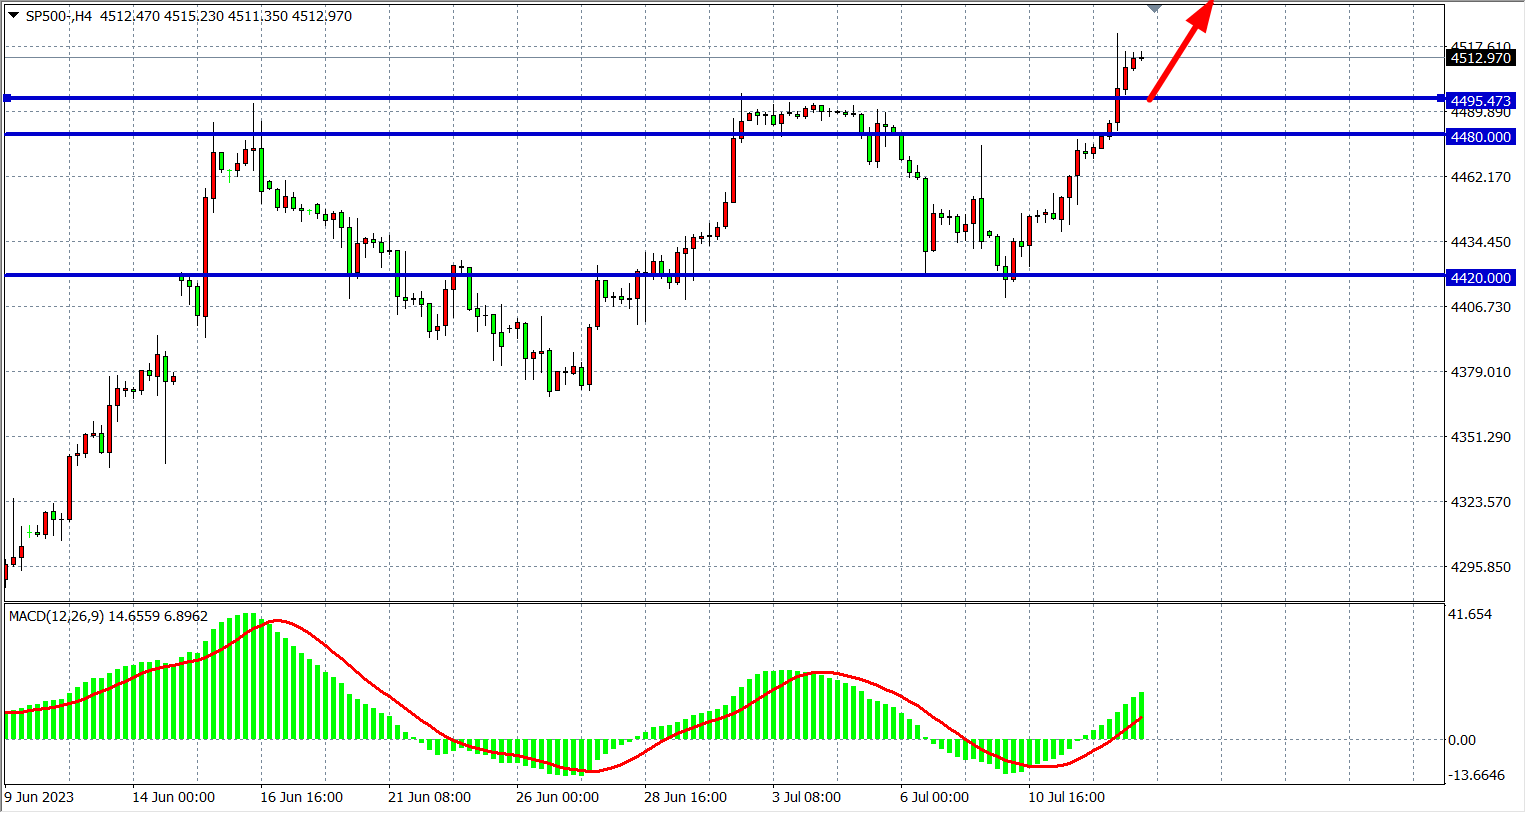The width and height of the screenshot is (1526, 813).
Task: Click the 4295.850 price scale value
Action: (x=1480, y=567)
